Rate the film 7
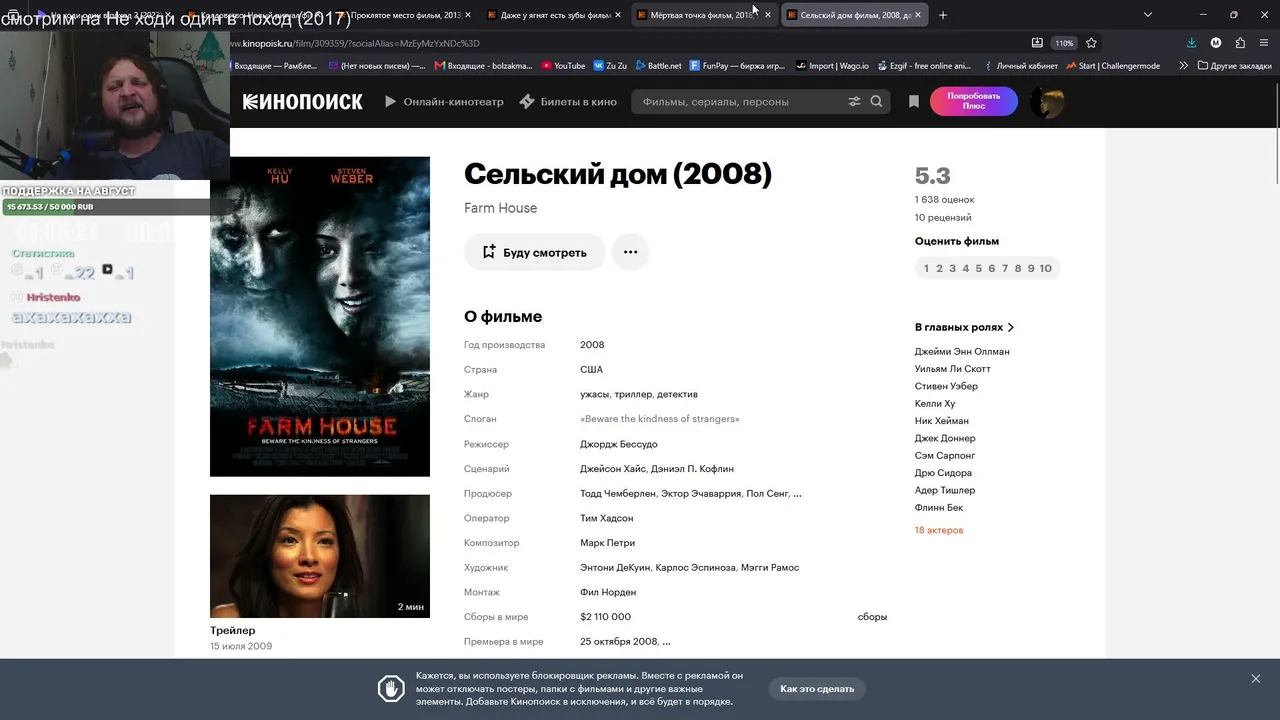Image resolution: width=1280 pixels, height=720 pixels. click(1005, 268)
